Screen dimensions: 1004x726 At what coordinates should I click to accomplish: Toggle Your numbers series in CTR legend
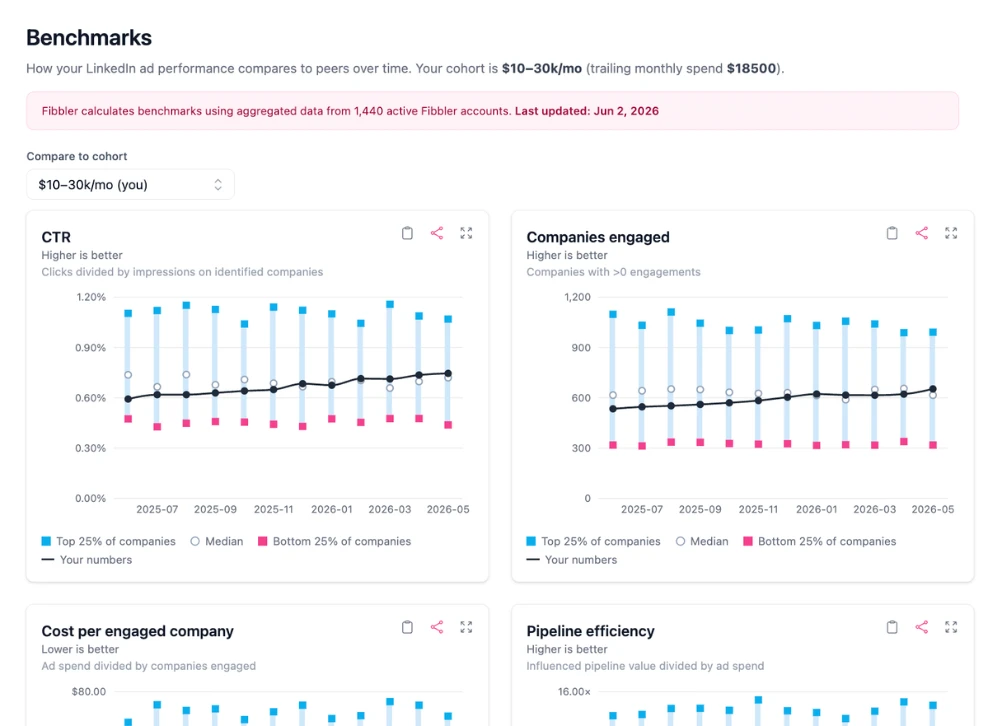tap(87, 560)
